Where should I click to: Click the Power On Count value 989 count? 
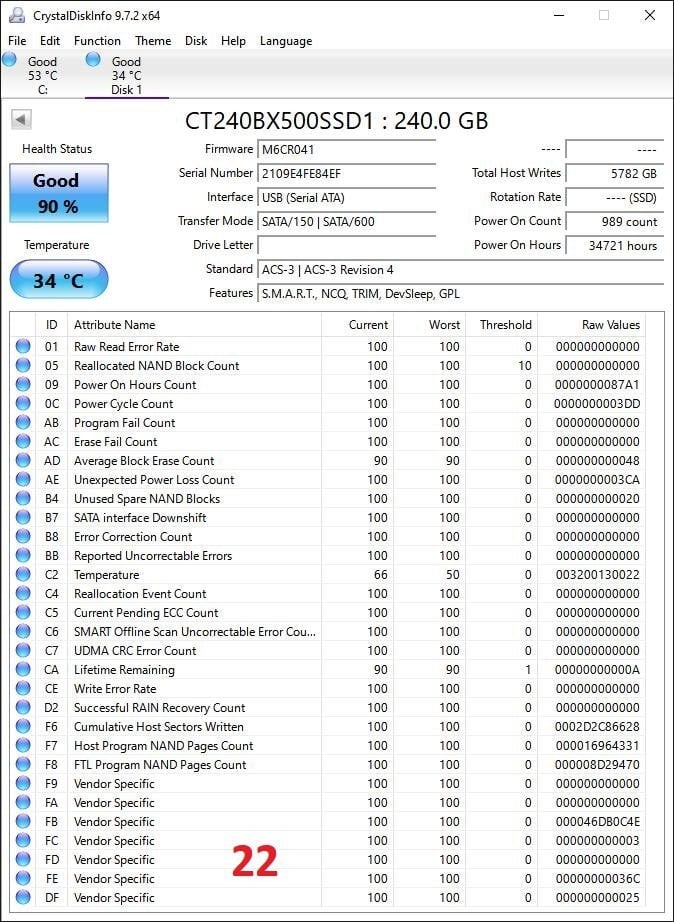(x=615, y=222)
